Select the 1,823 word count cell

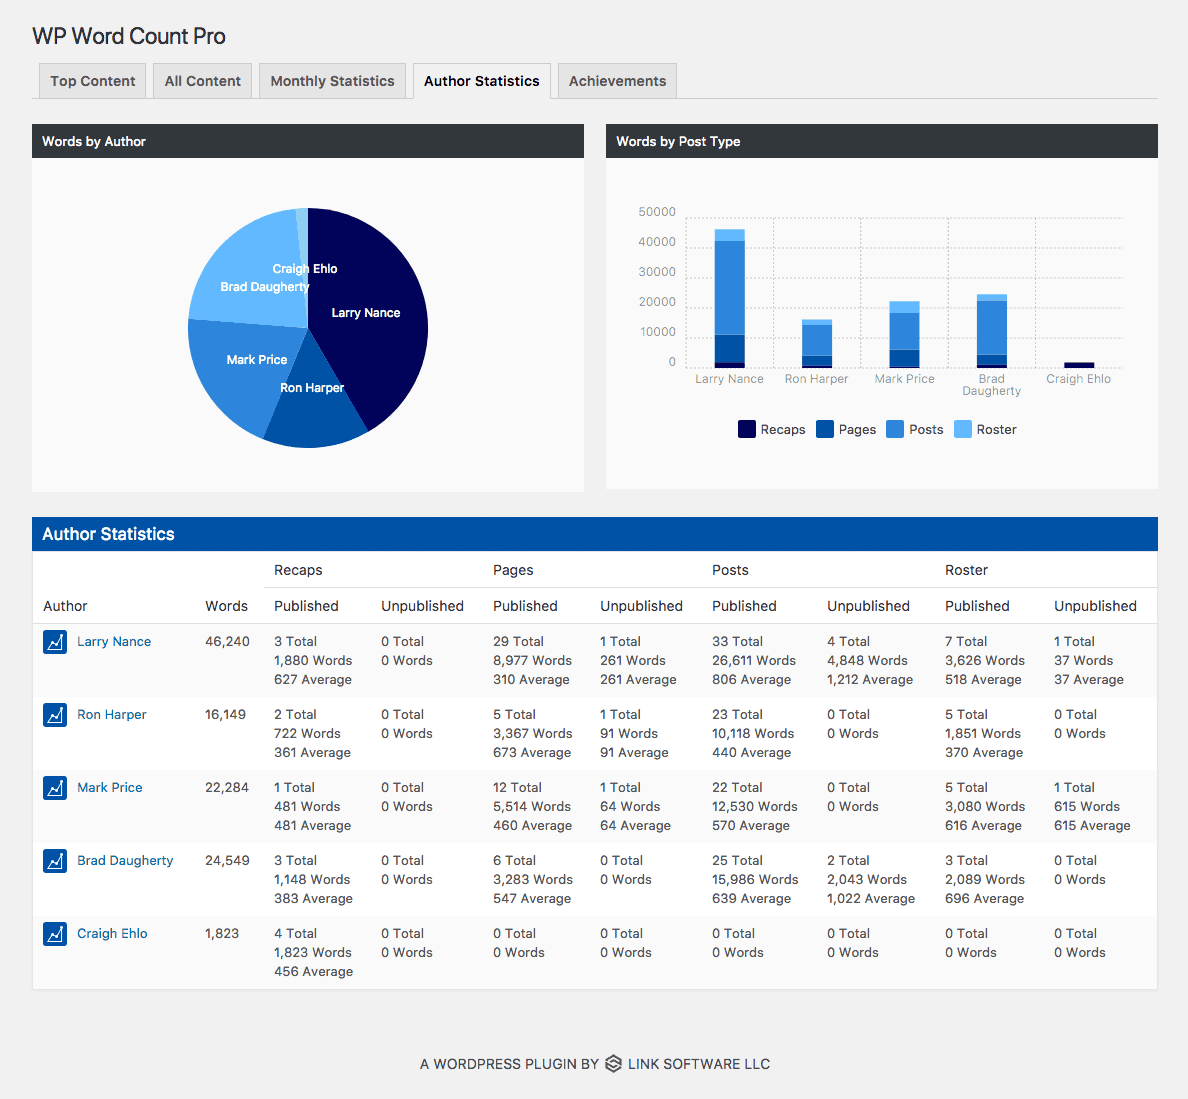pos(222,934)
